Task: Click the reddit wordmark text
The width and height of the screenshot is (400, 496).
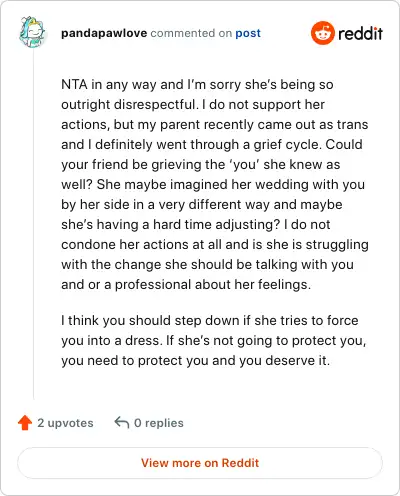Action: (361, 33)
